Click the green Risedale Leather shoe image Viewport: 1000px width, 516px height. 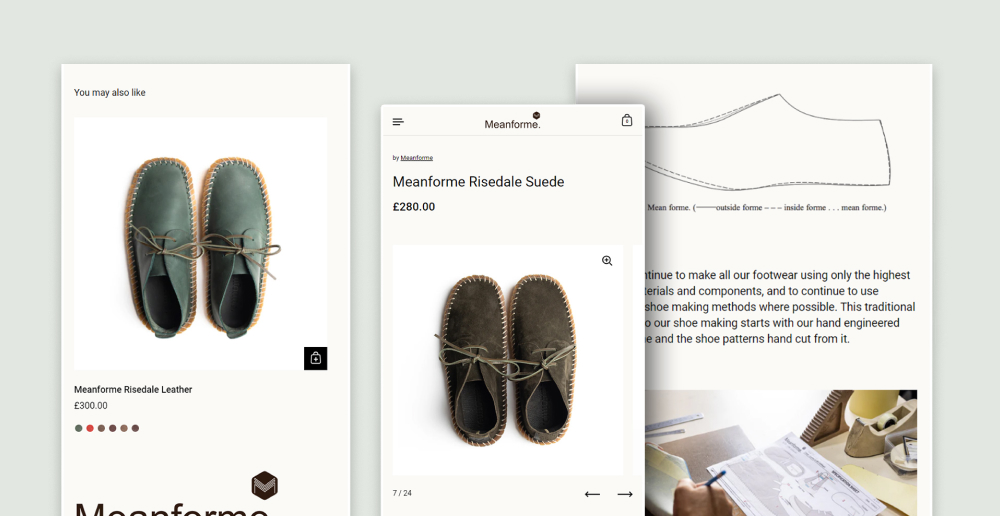[200, 244]
